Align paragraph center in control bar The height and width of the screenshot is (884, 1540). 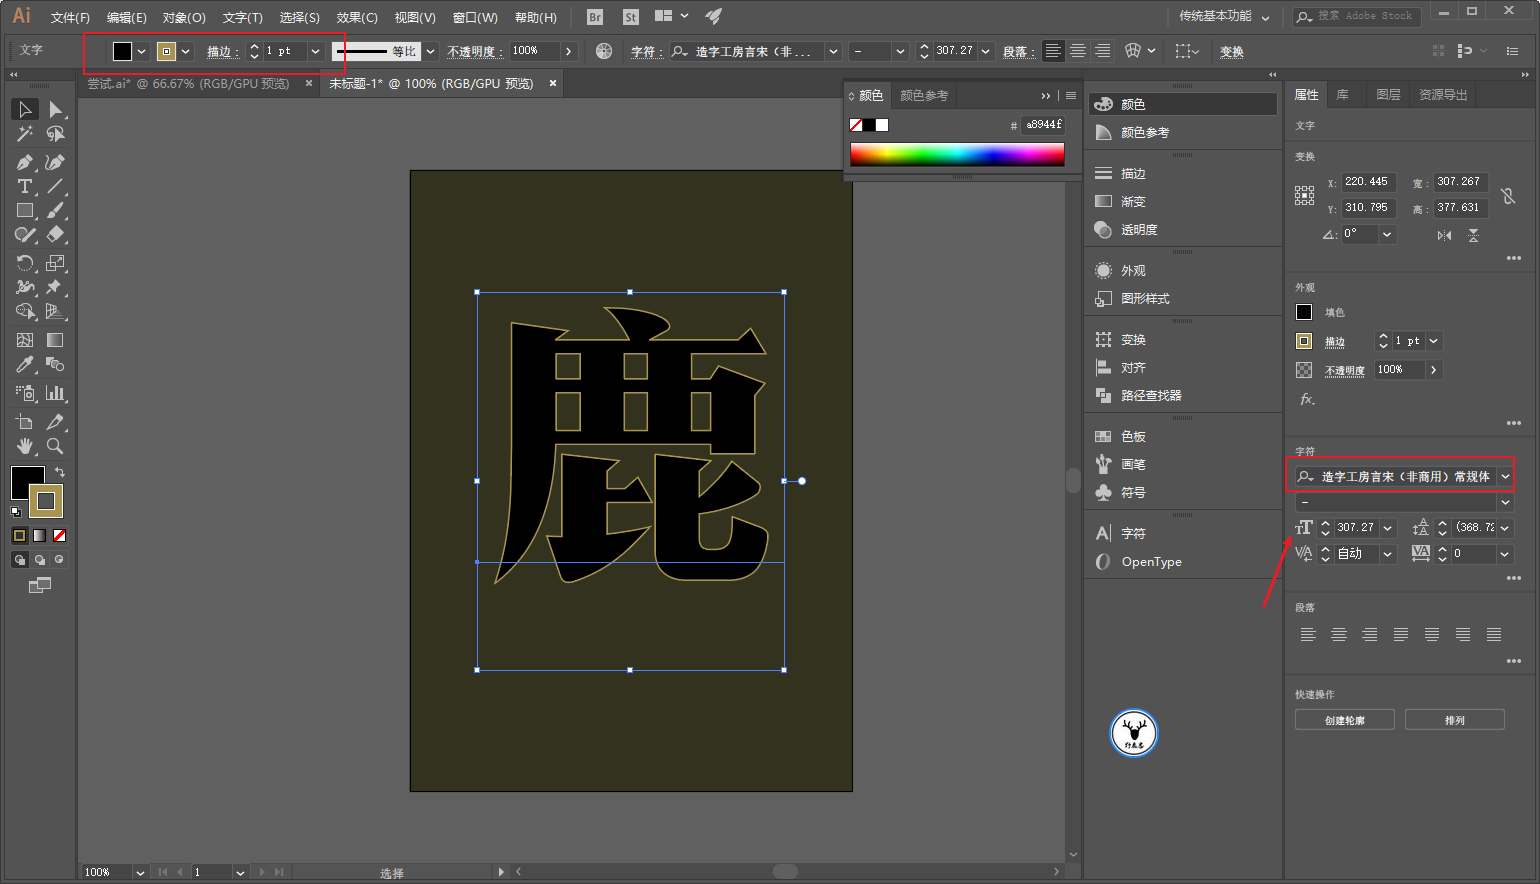point(1078,51)
